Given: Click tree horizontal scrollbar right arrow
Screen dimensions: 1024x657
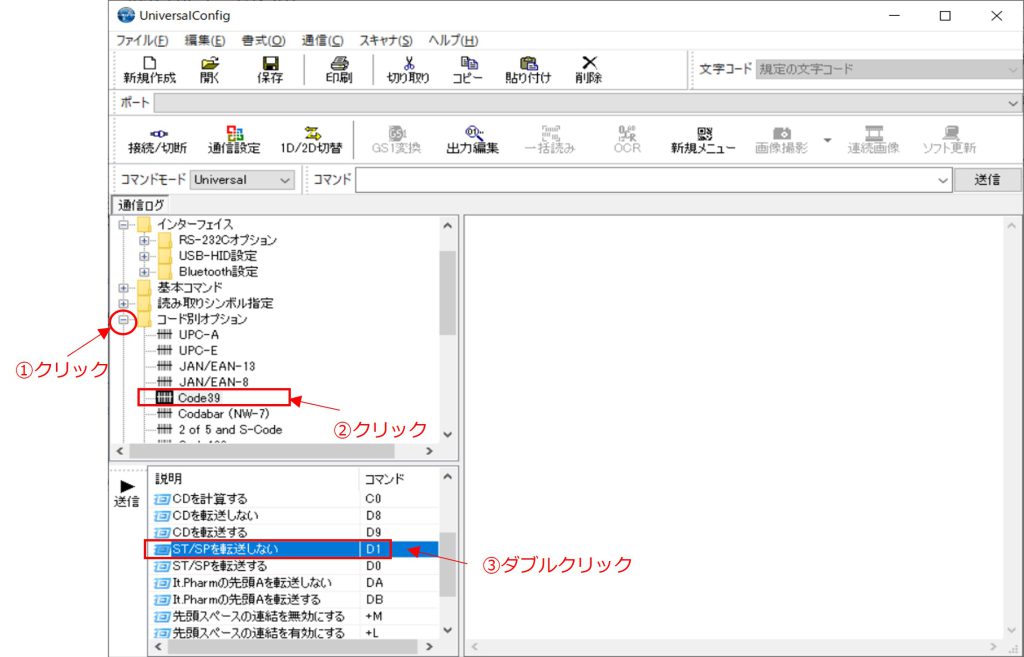Looking at the screenshot, I should pyautogui.click(x=429, y=451).
